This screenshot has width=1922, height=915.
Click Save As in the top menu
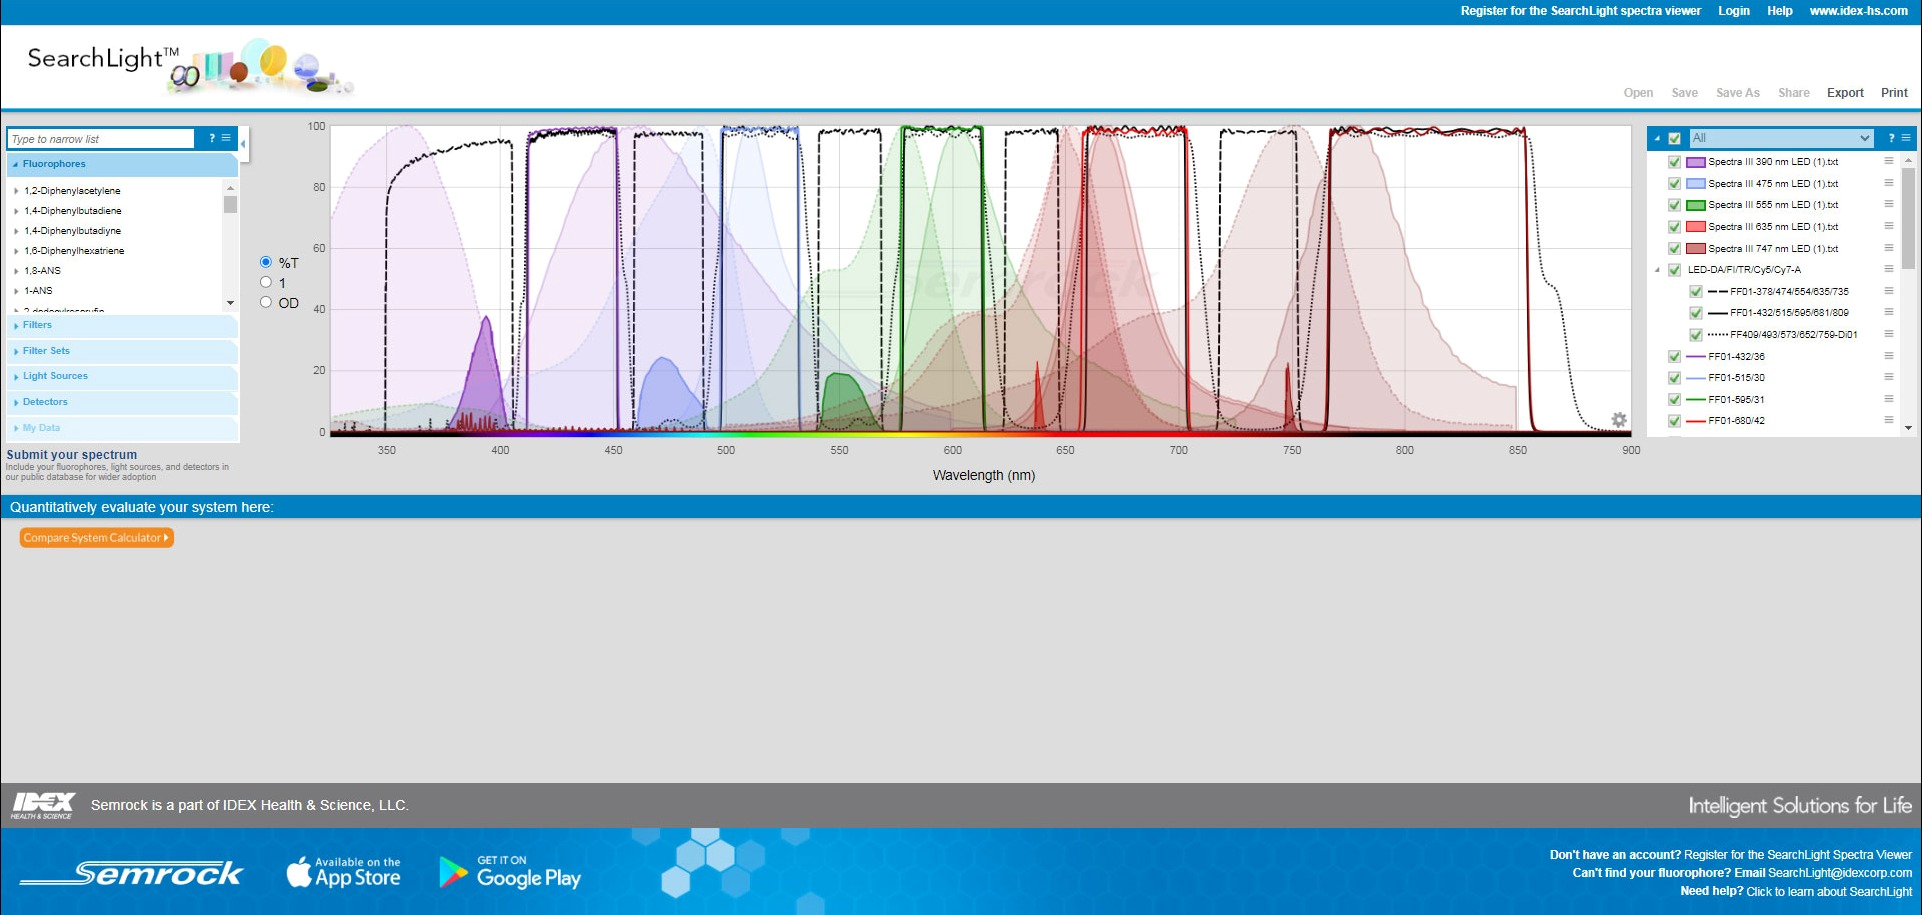[x=1738, y=93]
